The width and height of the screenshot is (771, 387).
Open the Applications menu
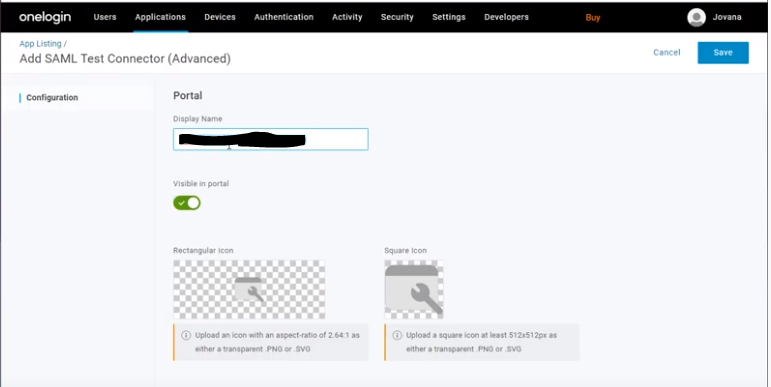pos(160,17)
